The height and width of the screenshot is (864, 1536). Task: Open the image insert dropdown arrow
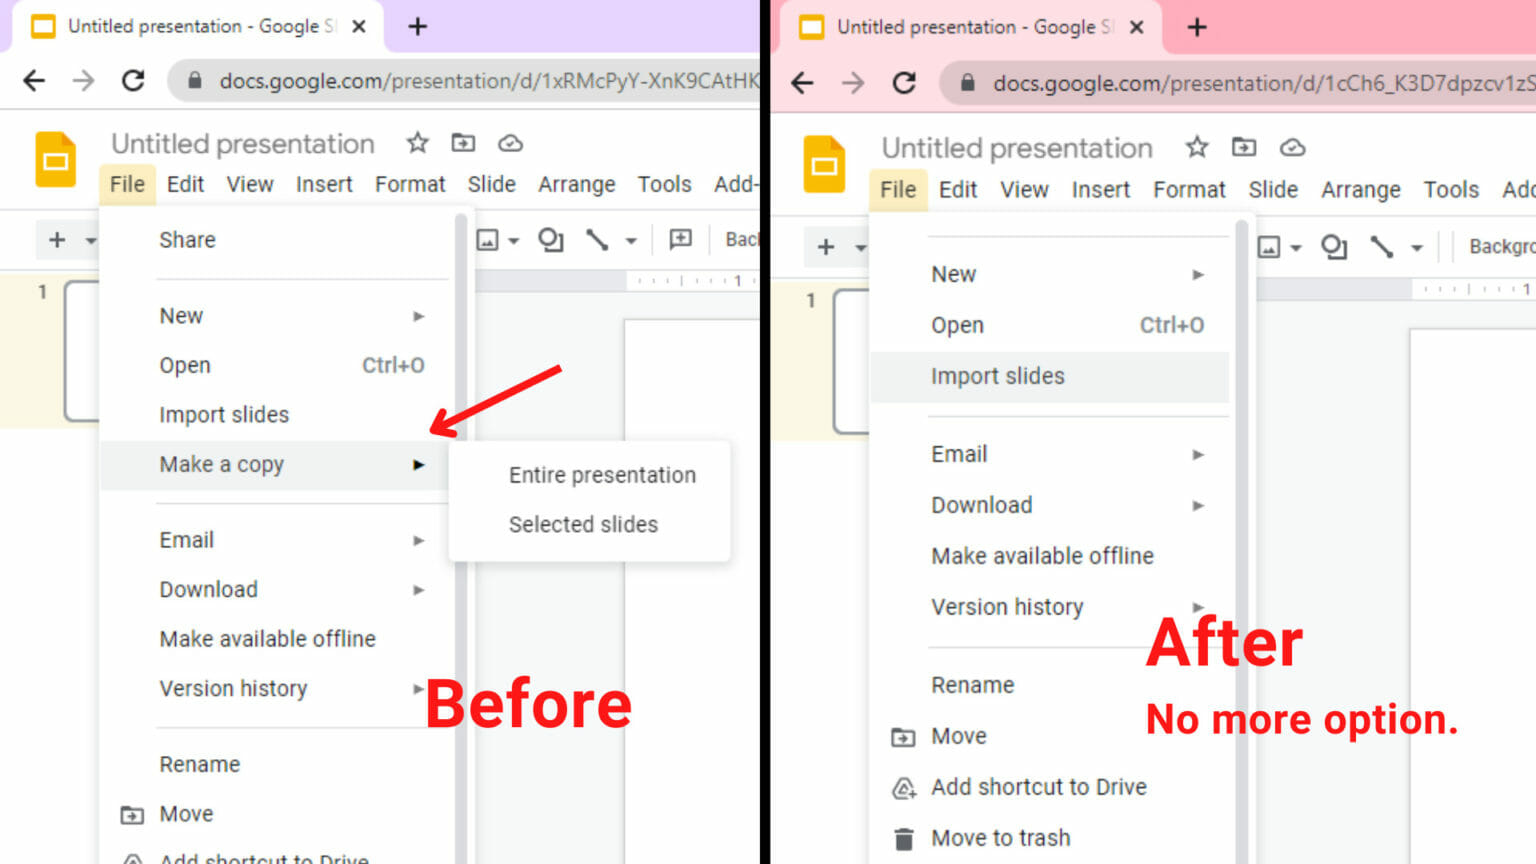[x=512, y=240]
